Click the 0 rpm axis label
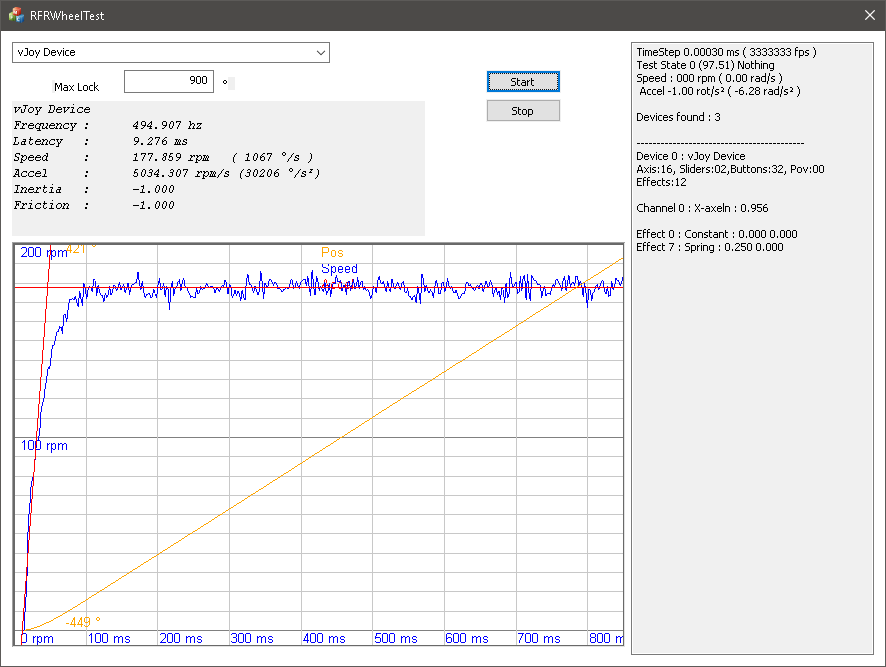Viewport: 886px width, 667px height. 37,638
